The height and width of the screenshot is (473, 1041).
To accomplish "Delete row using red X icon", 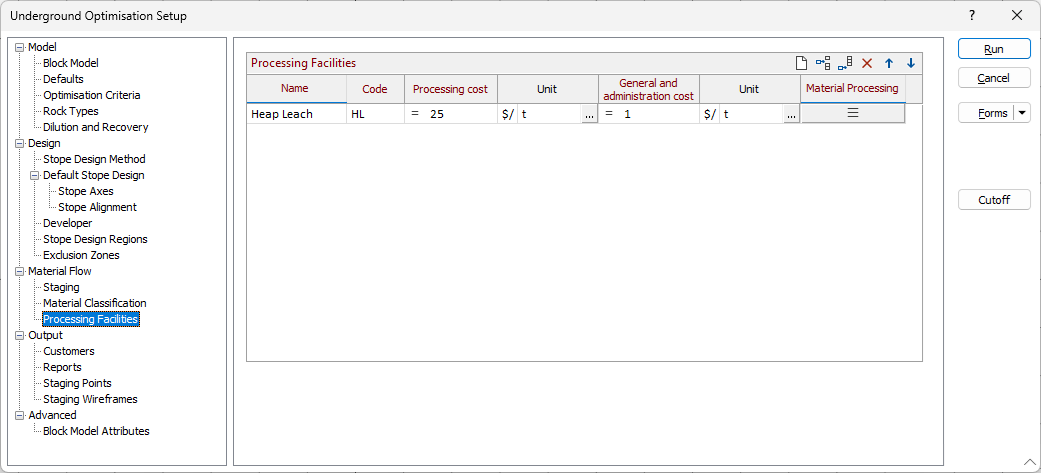I will (x=866, y=63).
